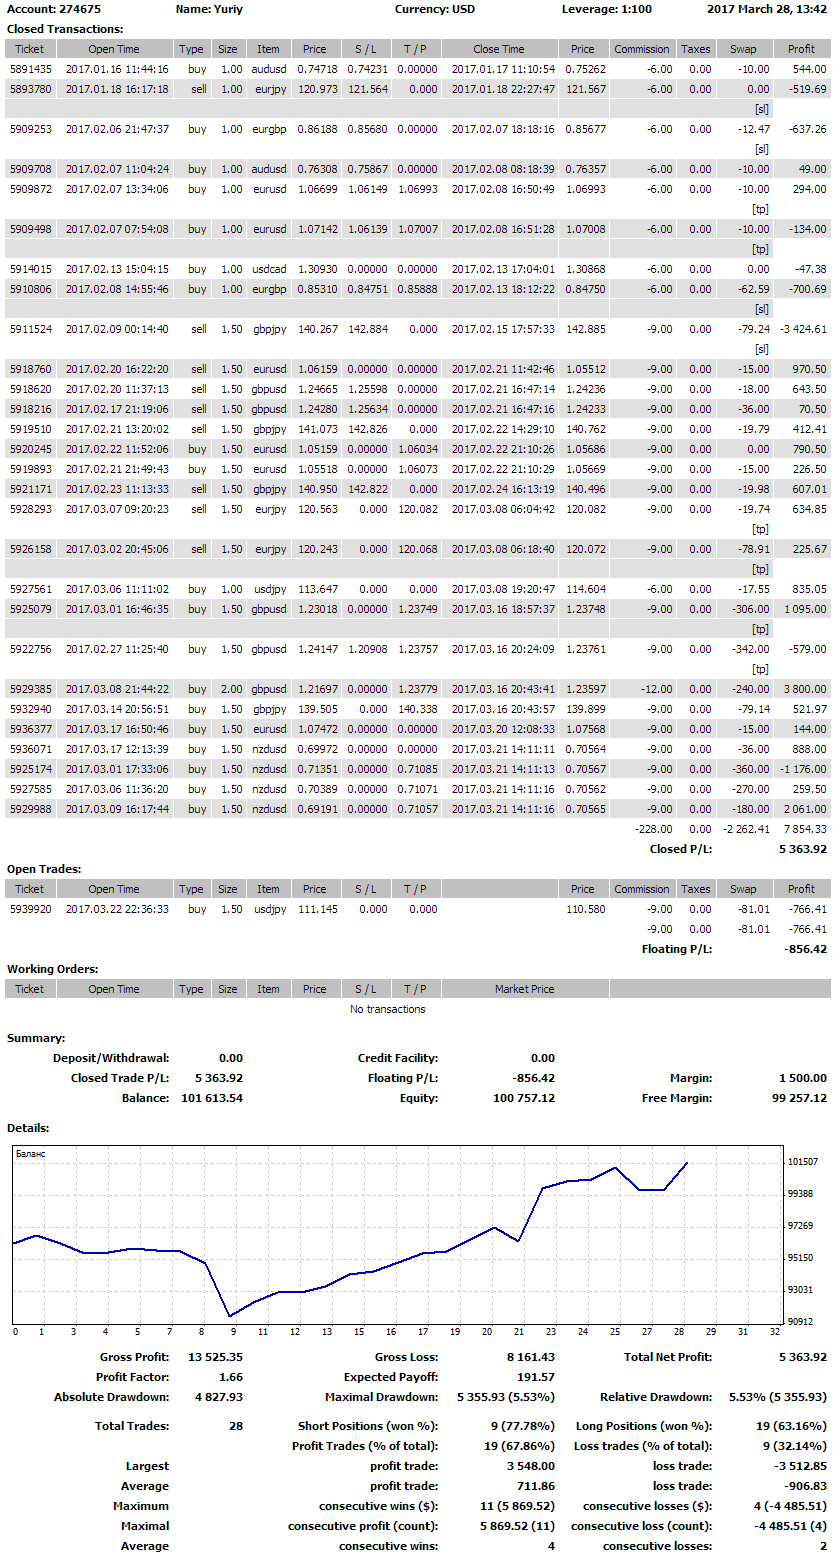
Task: Click the Swap header in the Open Trades table
Action: click(743, 889)
